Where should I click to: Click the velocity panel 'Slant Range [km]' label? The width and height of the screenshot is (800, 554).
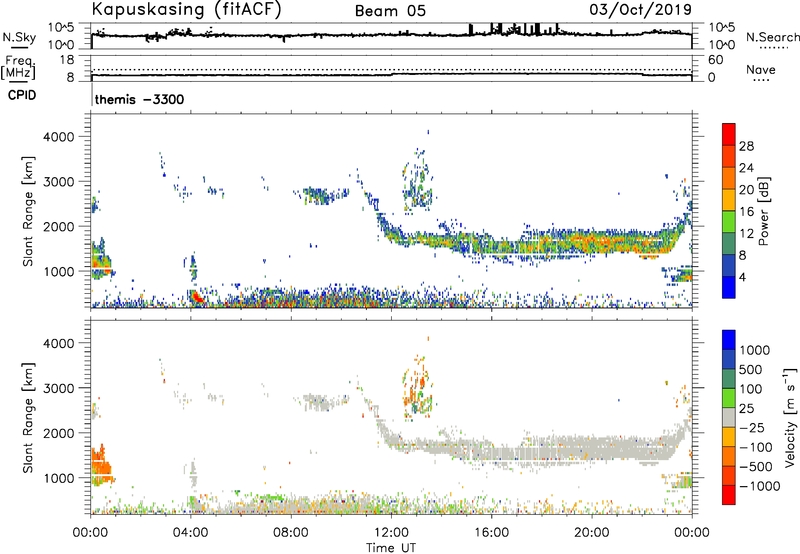(x=28, y=417)
